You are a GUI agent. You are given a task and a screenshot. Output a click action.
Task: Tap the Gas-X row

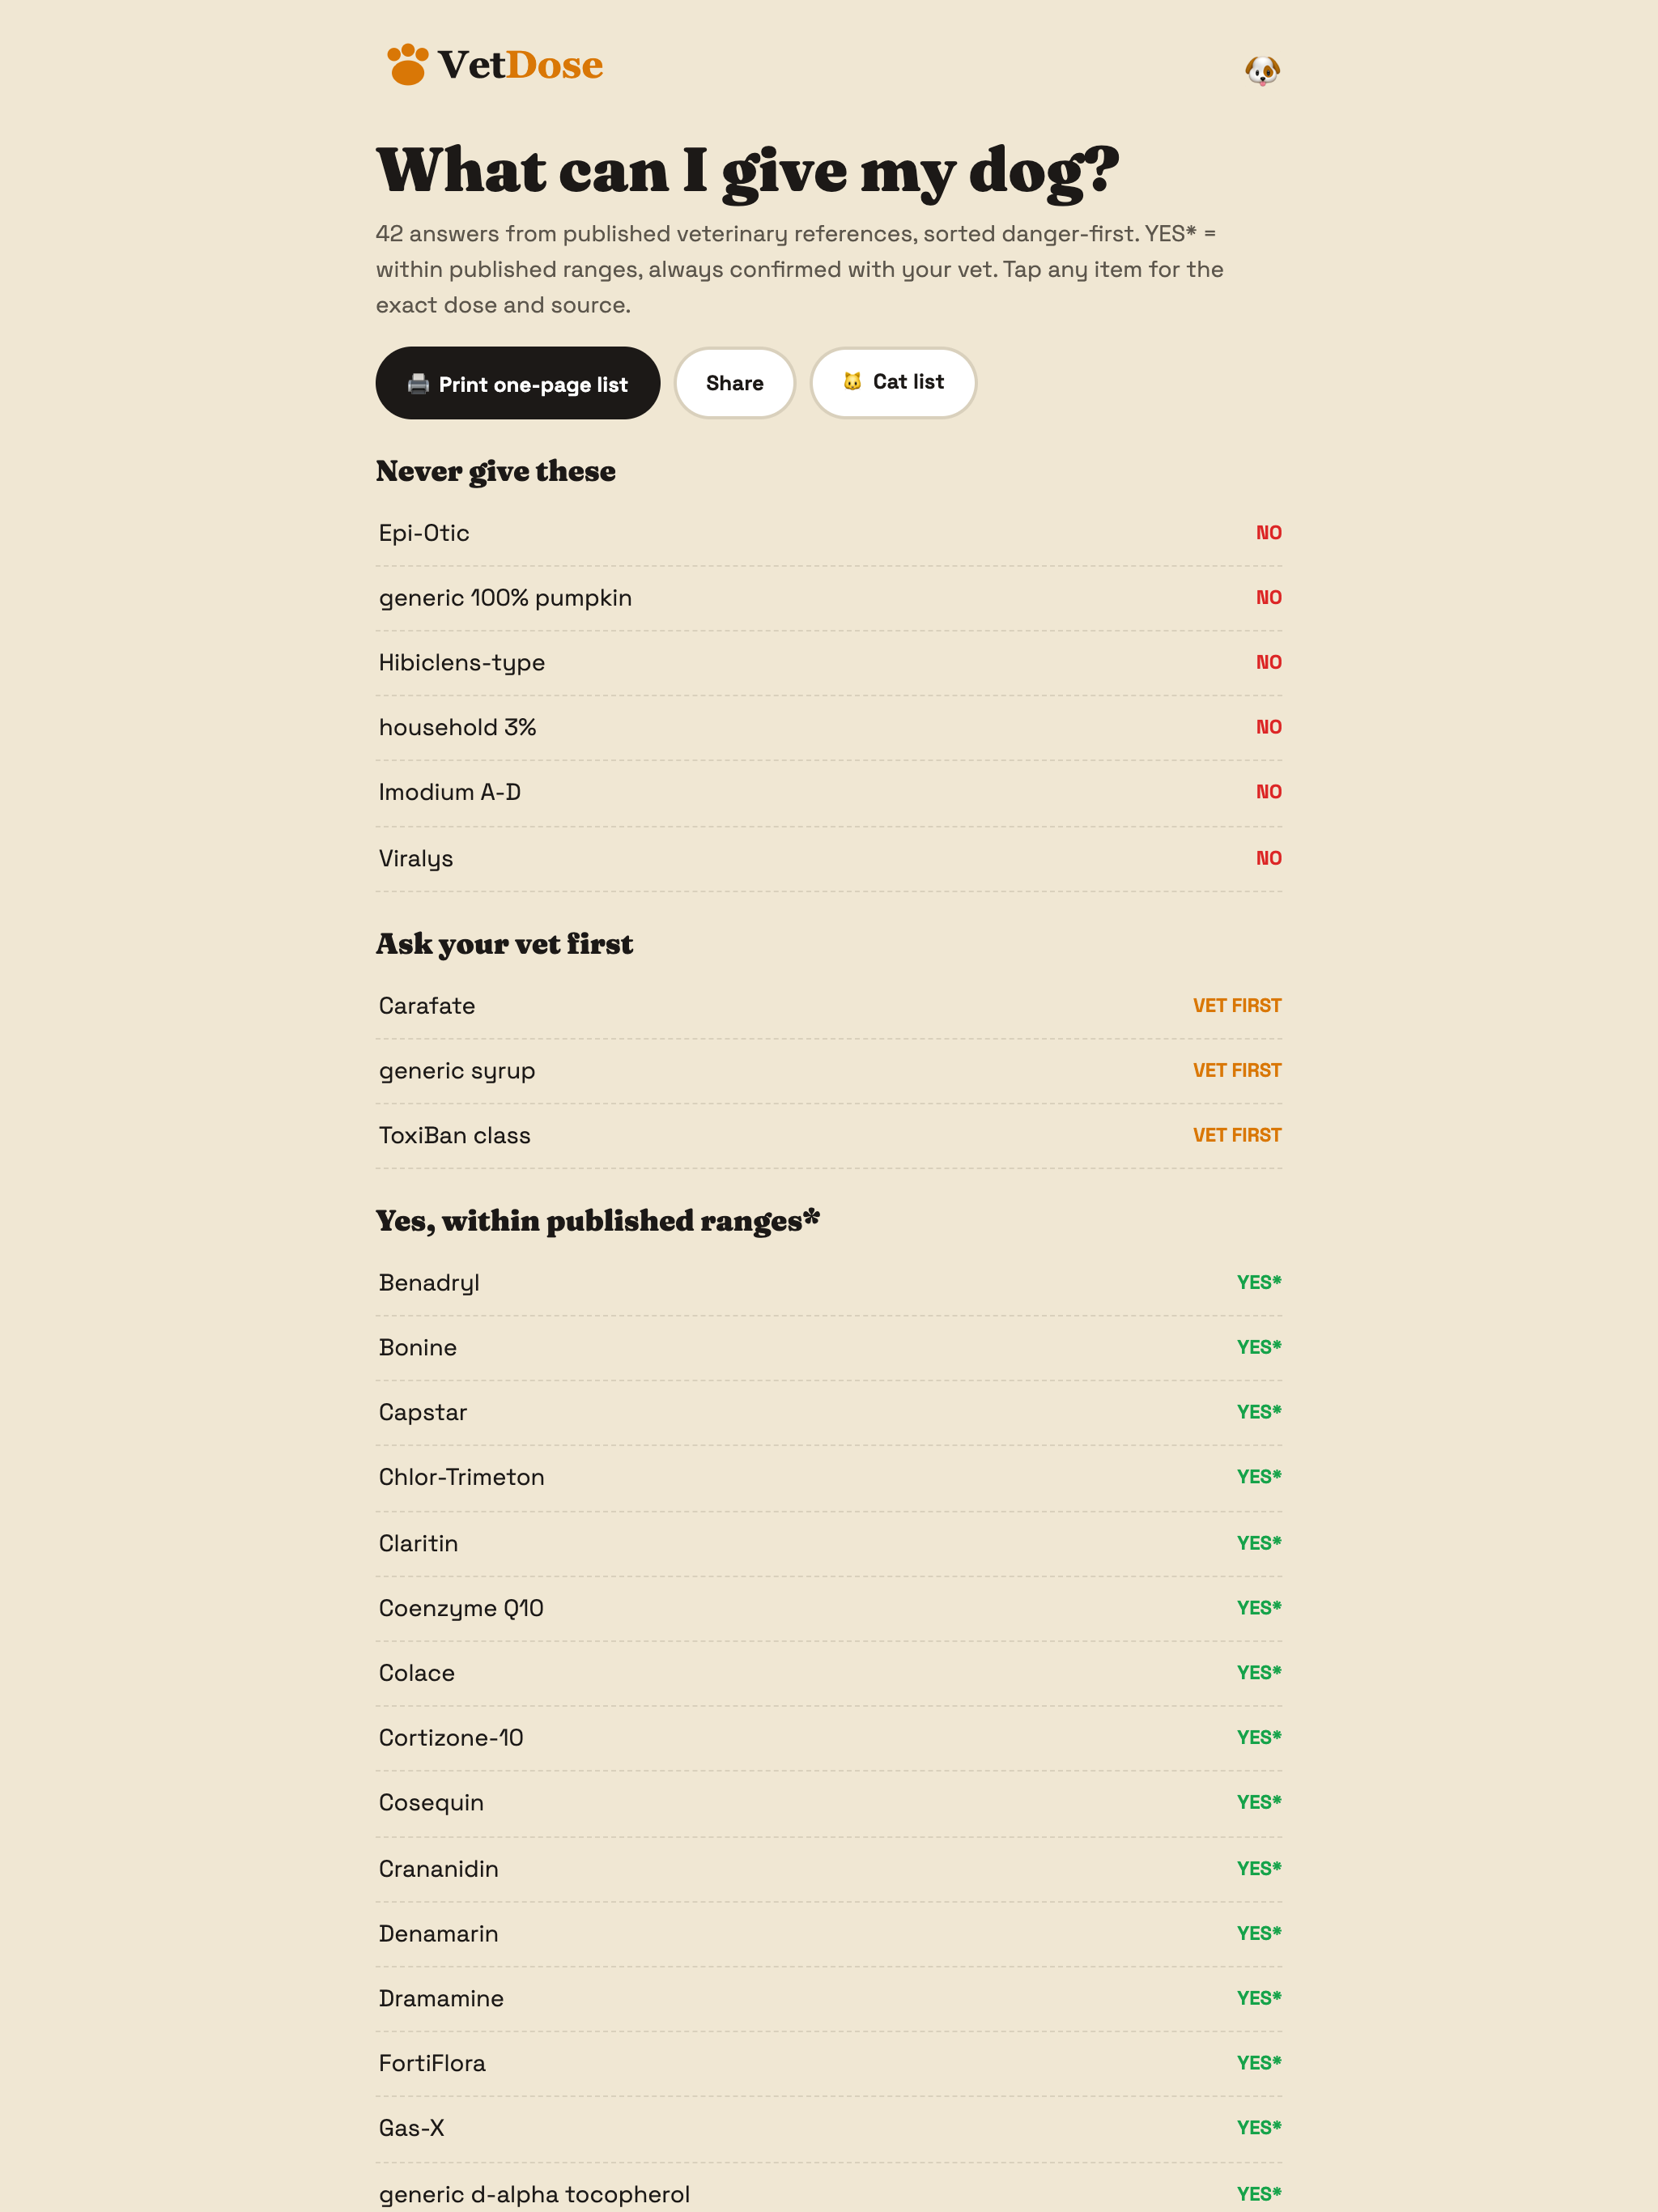(829, 2129)
